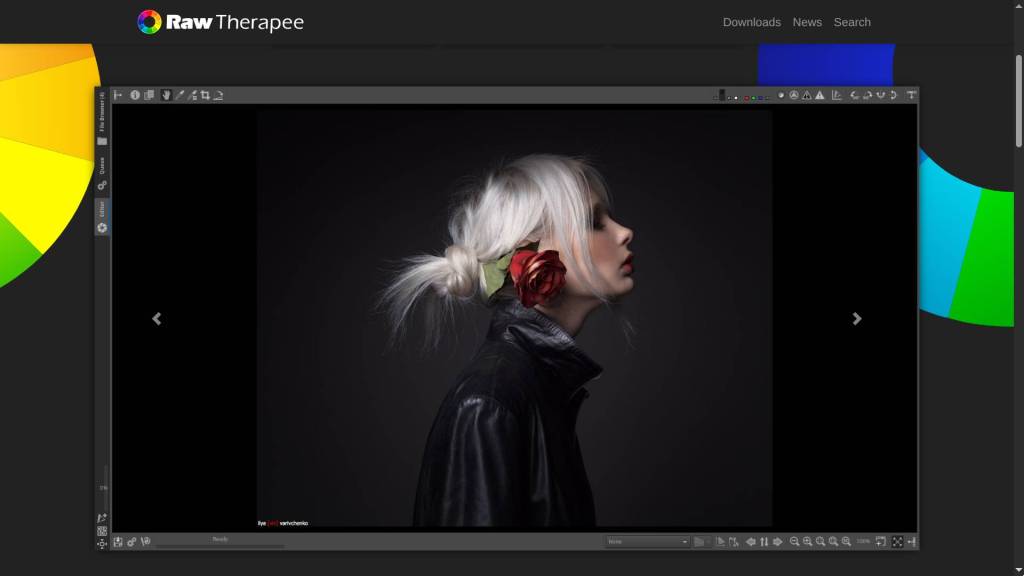Send image to queue with gears icon
This screenshot has width=1024, height=576.
[132, 542]
